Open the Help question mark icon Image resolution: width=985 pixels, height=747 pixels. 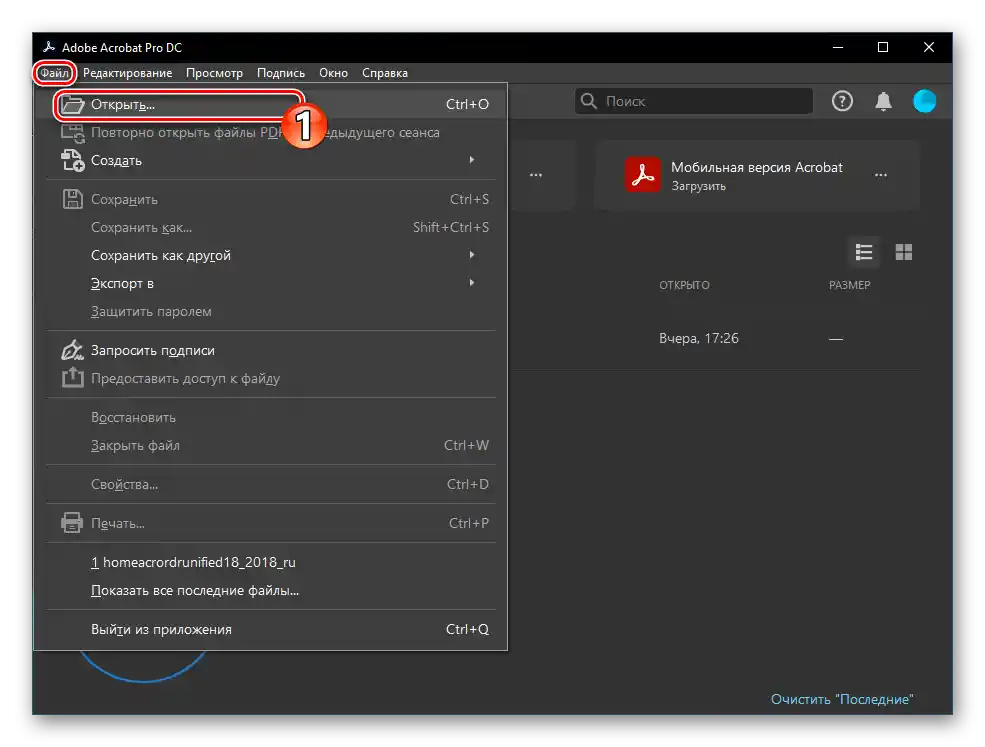coord(841,101)
